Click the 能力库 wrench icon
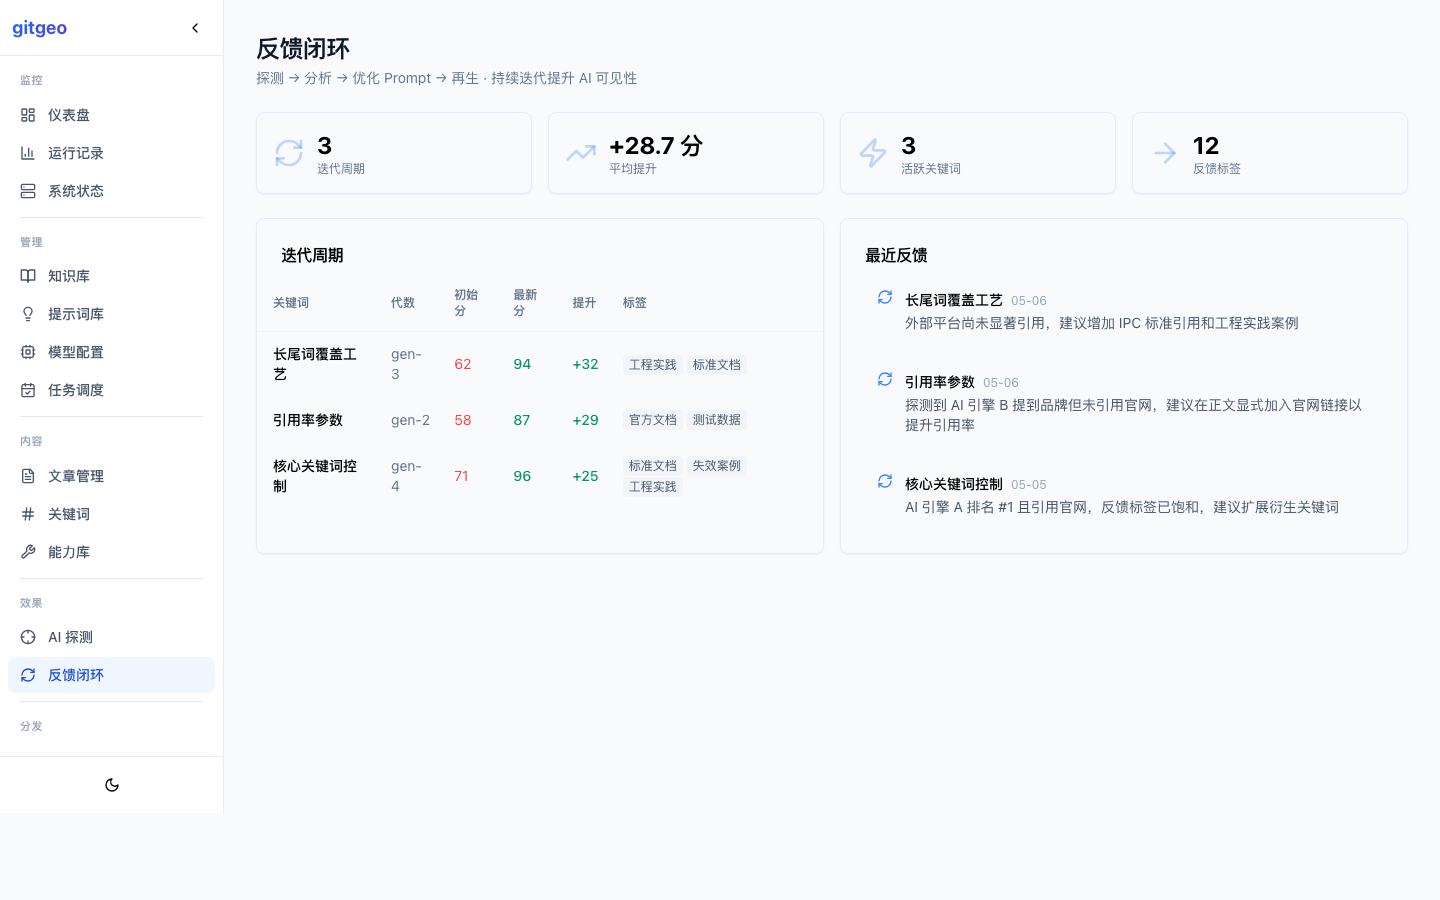1440x900 pixels. pos(28,552)
